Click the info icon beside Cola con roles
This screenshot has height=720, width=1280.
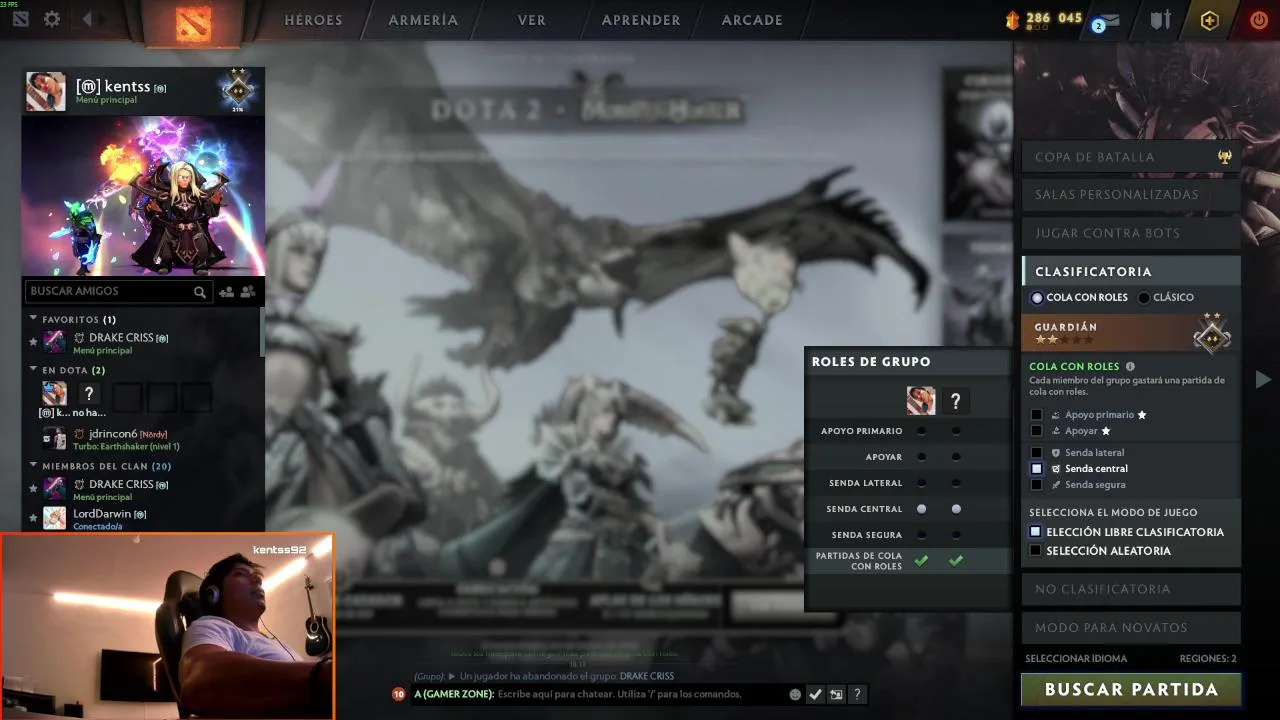(1130, 367)
